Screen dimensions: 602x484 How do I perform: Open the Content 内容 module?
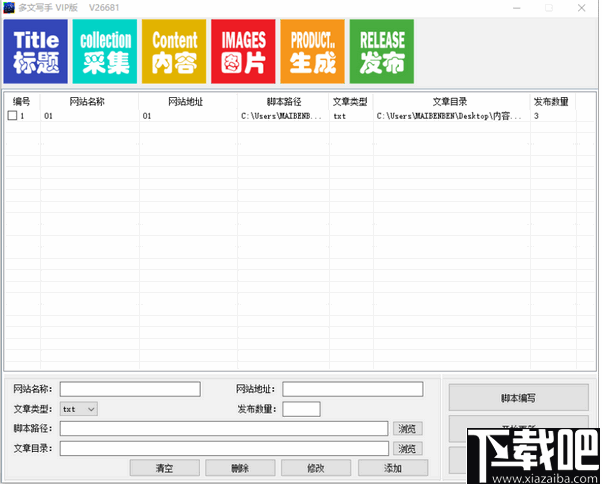(x=174, y=51)
